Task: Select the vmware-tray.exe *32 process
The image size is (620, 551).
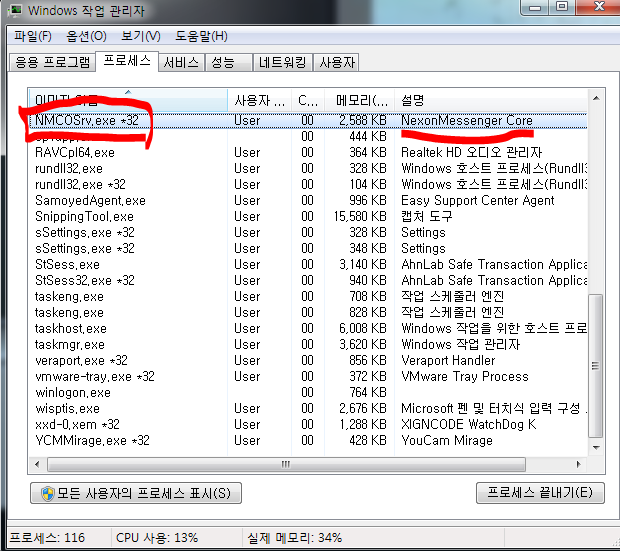Action: click(x=308, y=376)
